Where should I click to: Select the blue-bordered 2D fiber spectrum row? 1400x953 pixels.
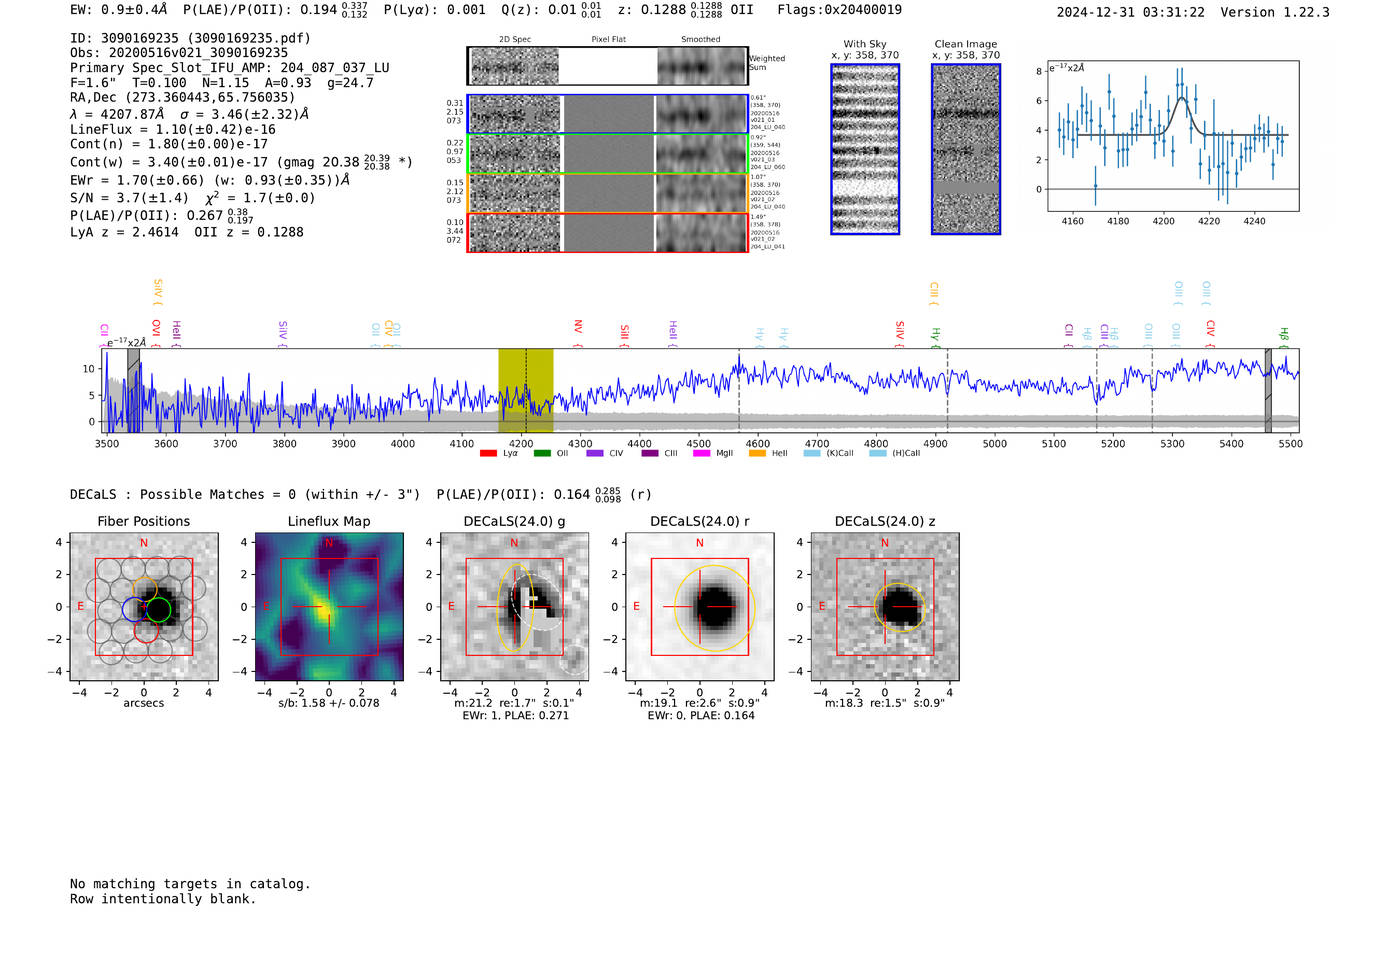click(x=608, y=114)
